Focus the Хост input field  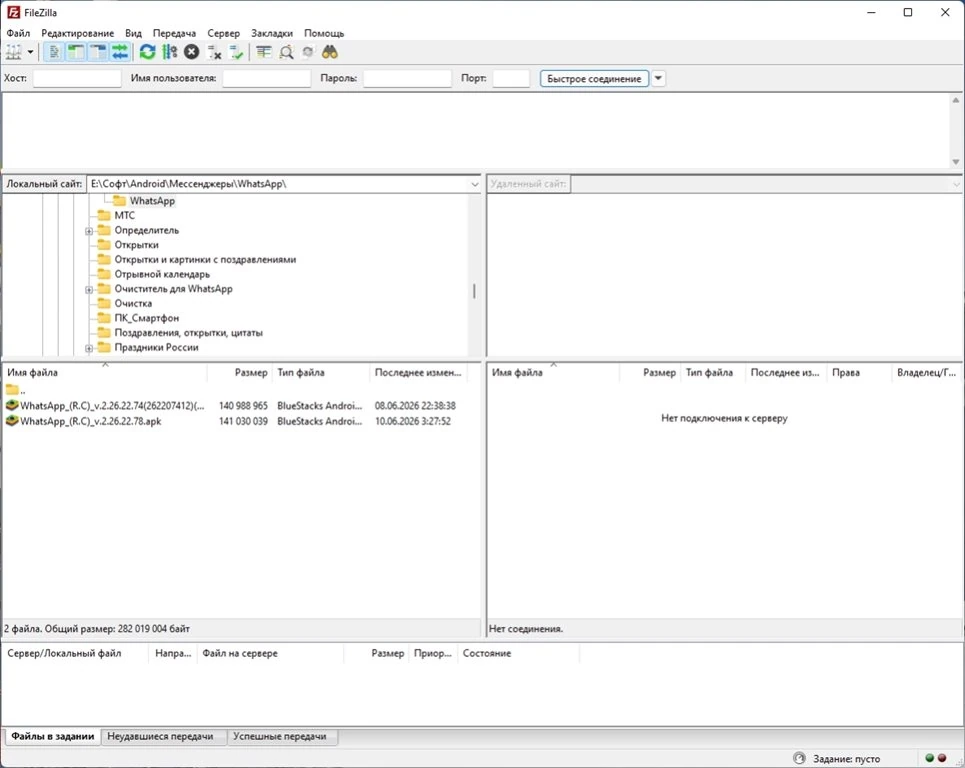(x=77, y=79)
